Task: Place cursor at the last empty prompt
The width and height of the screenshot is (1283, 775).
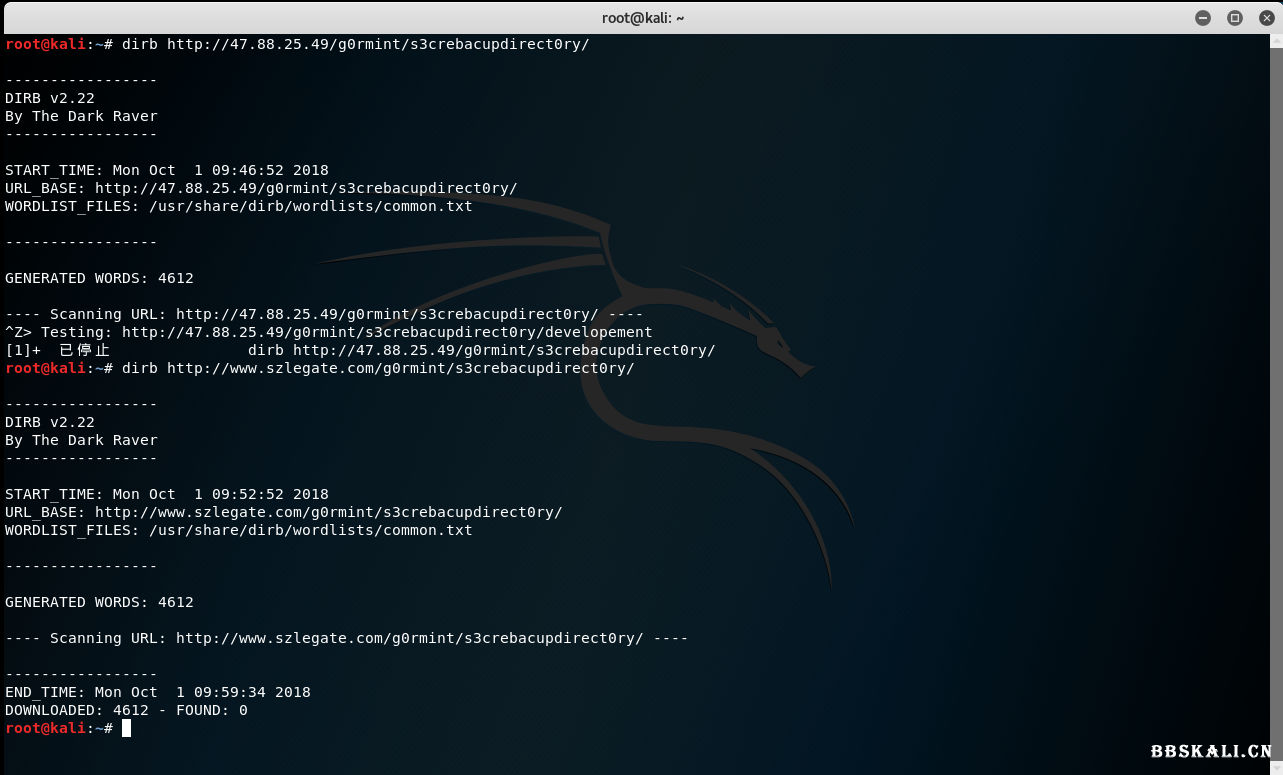Action: pyautogui.click(x=126, y=728)
